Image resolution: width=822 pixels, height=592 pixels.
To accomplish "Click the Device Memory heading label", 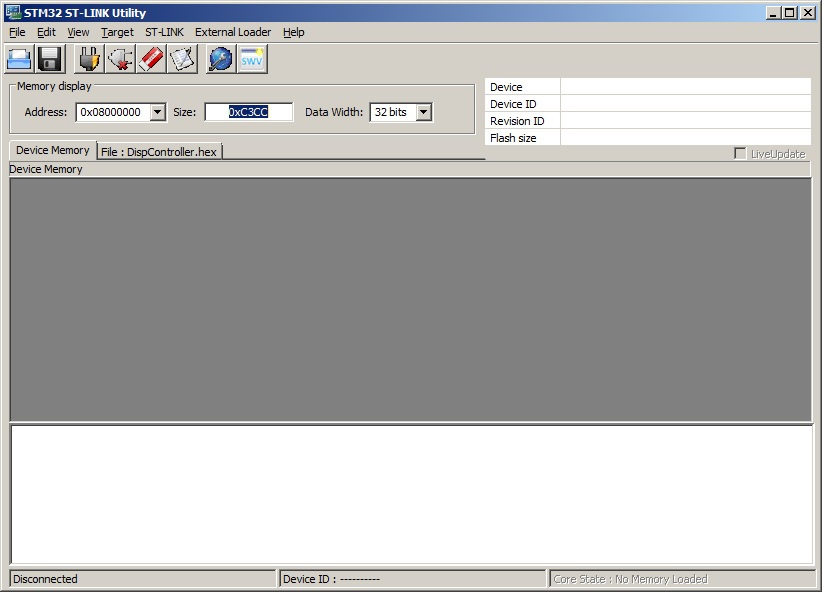I will [46, 169].
